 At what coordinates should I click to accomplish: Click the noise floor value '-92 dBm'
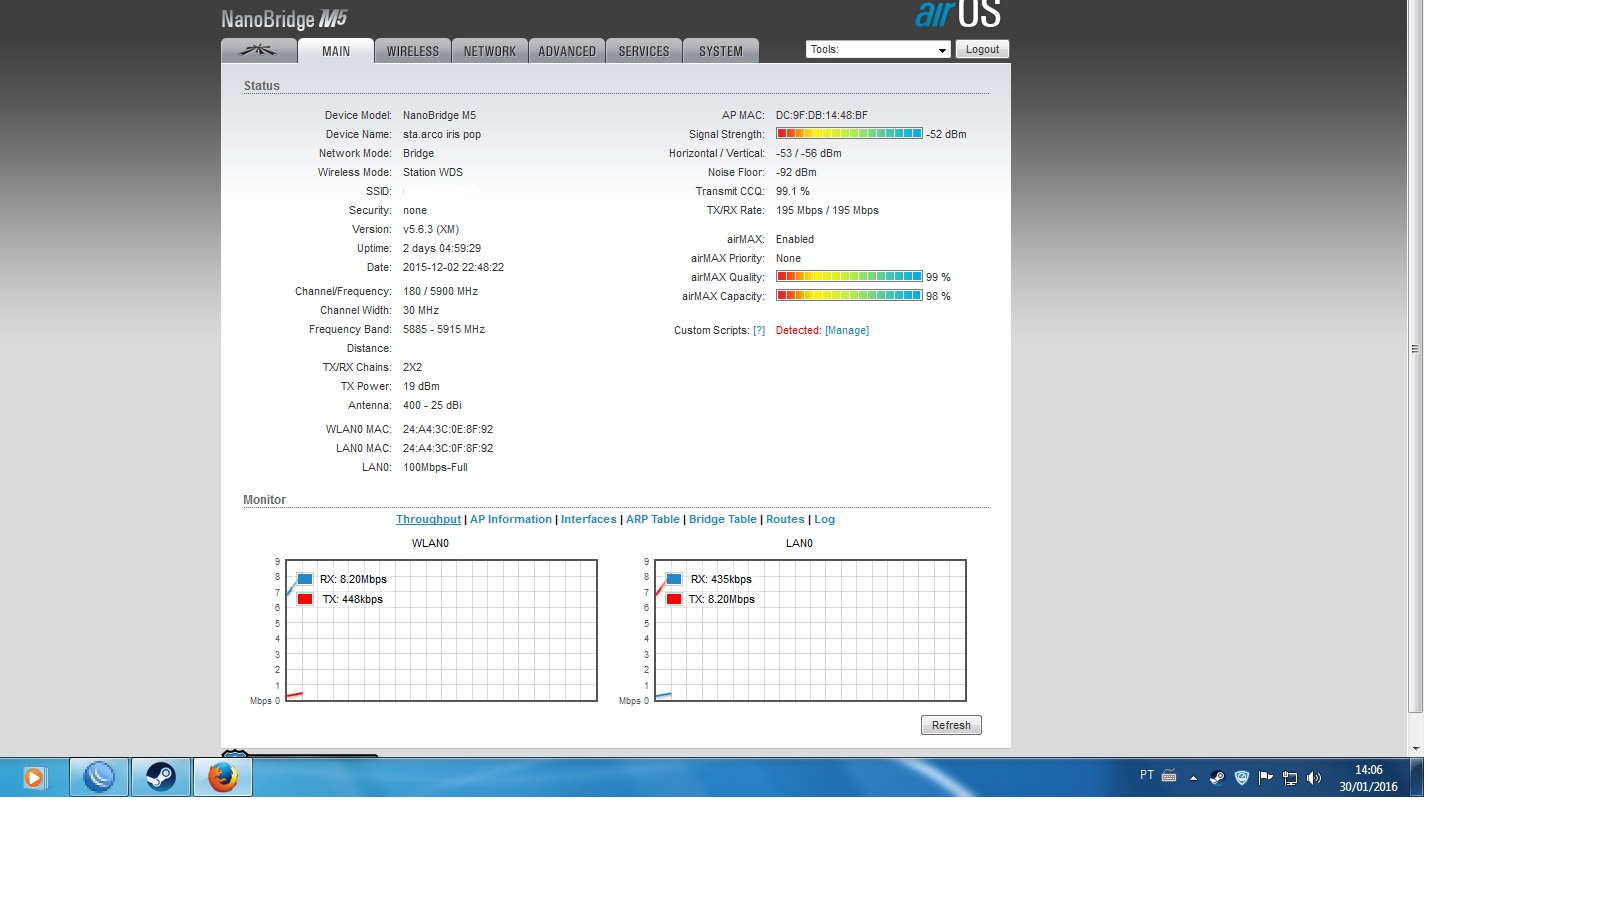click(x=796, y=173)
